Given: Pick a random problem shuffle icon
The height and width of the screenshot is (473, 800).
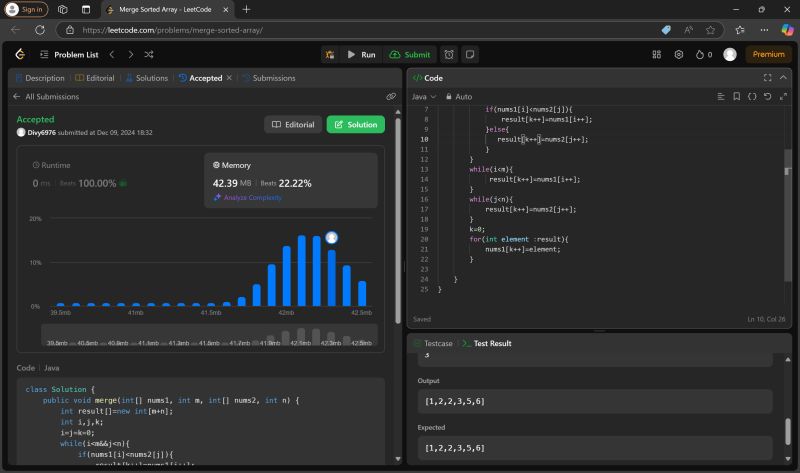Looking at the screenshot, I should tap(148, 54).
